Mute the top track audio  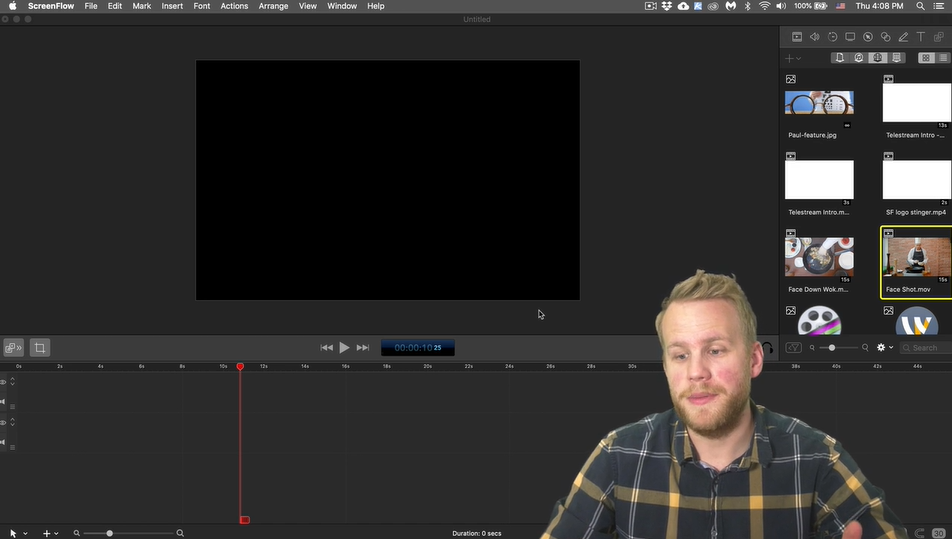[3, 401]
